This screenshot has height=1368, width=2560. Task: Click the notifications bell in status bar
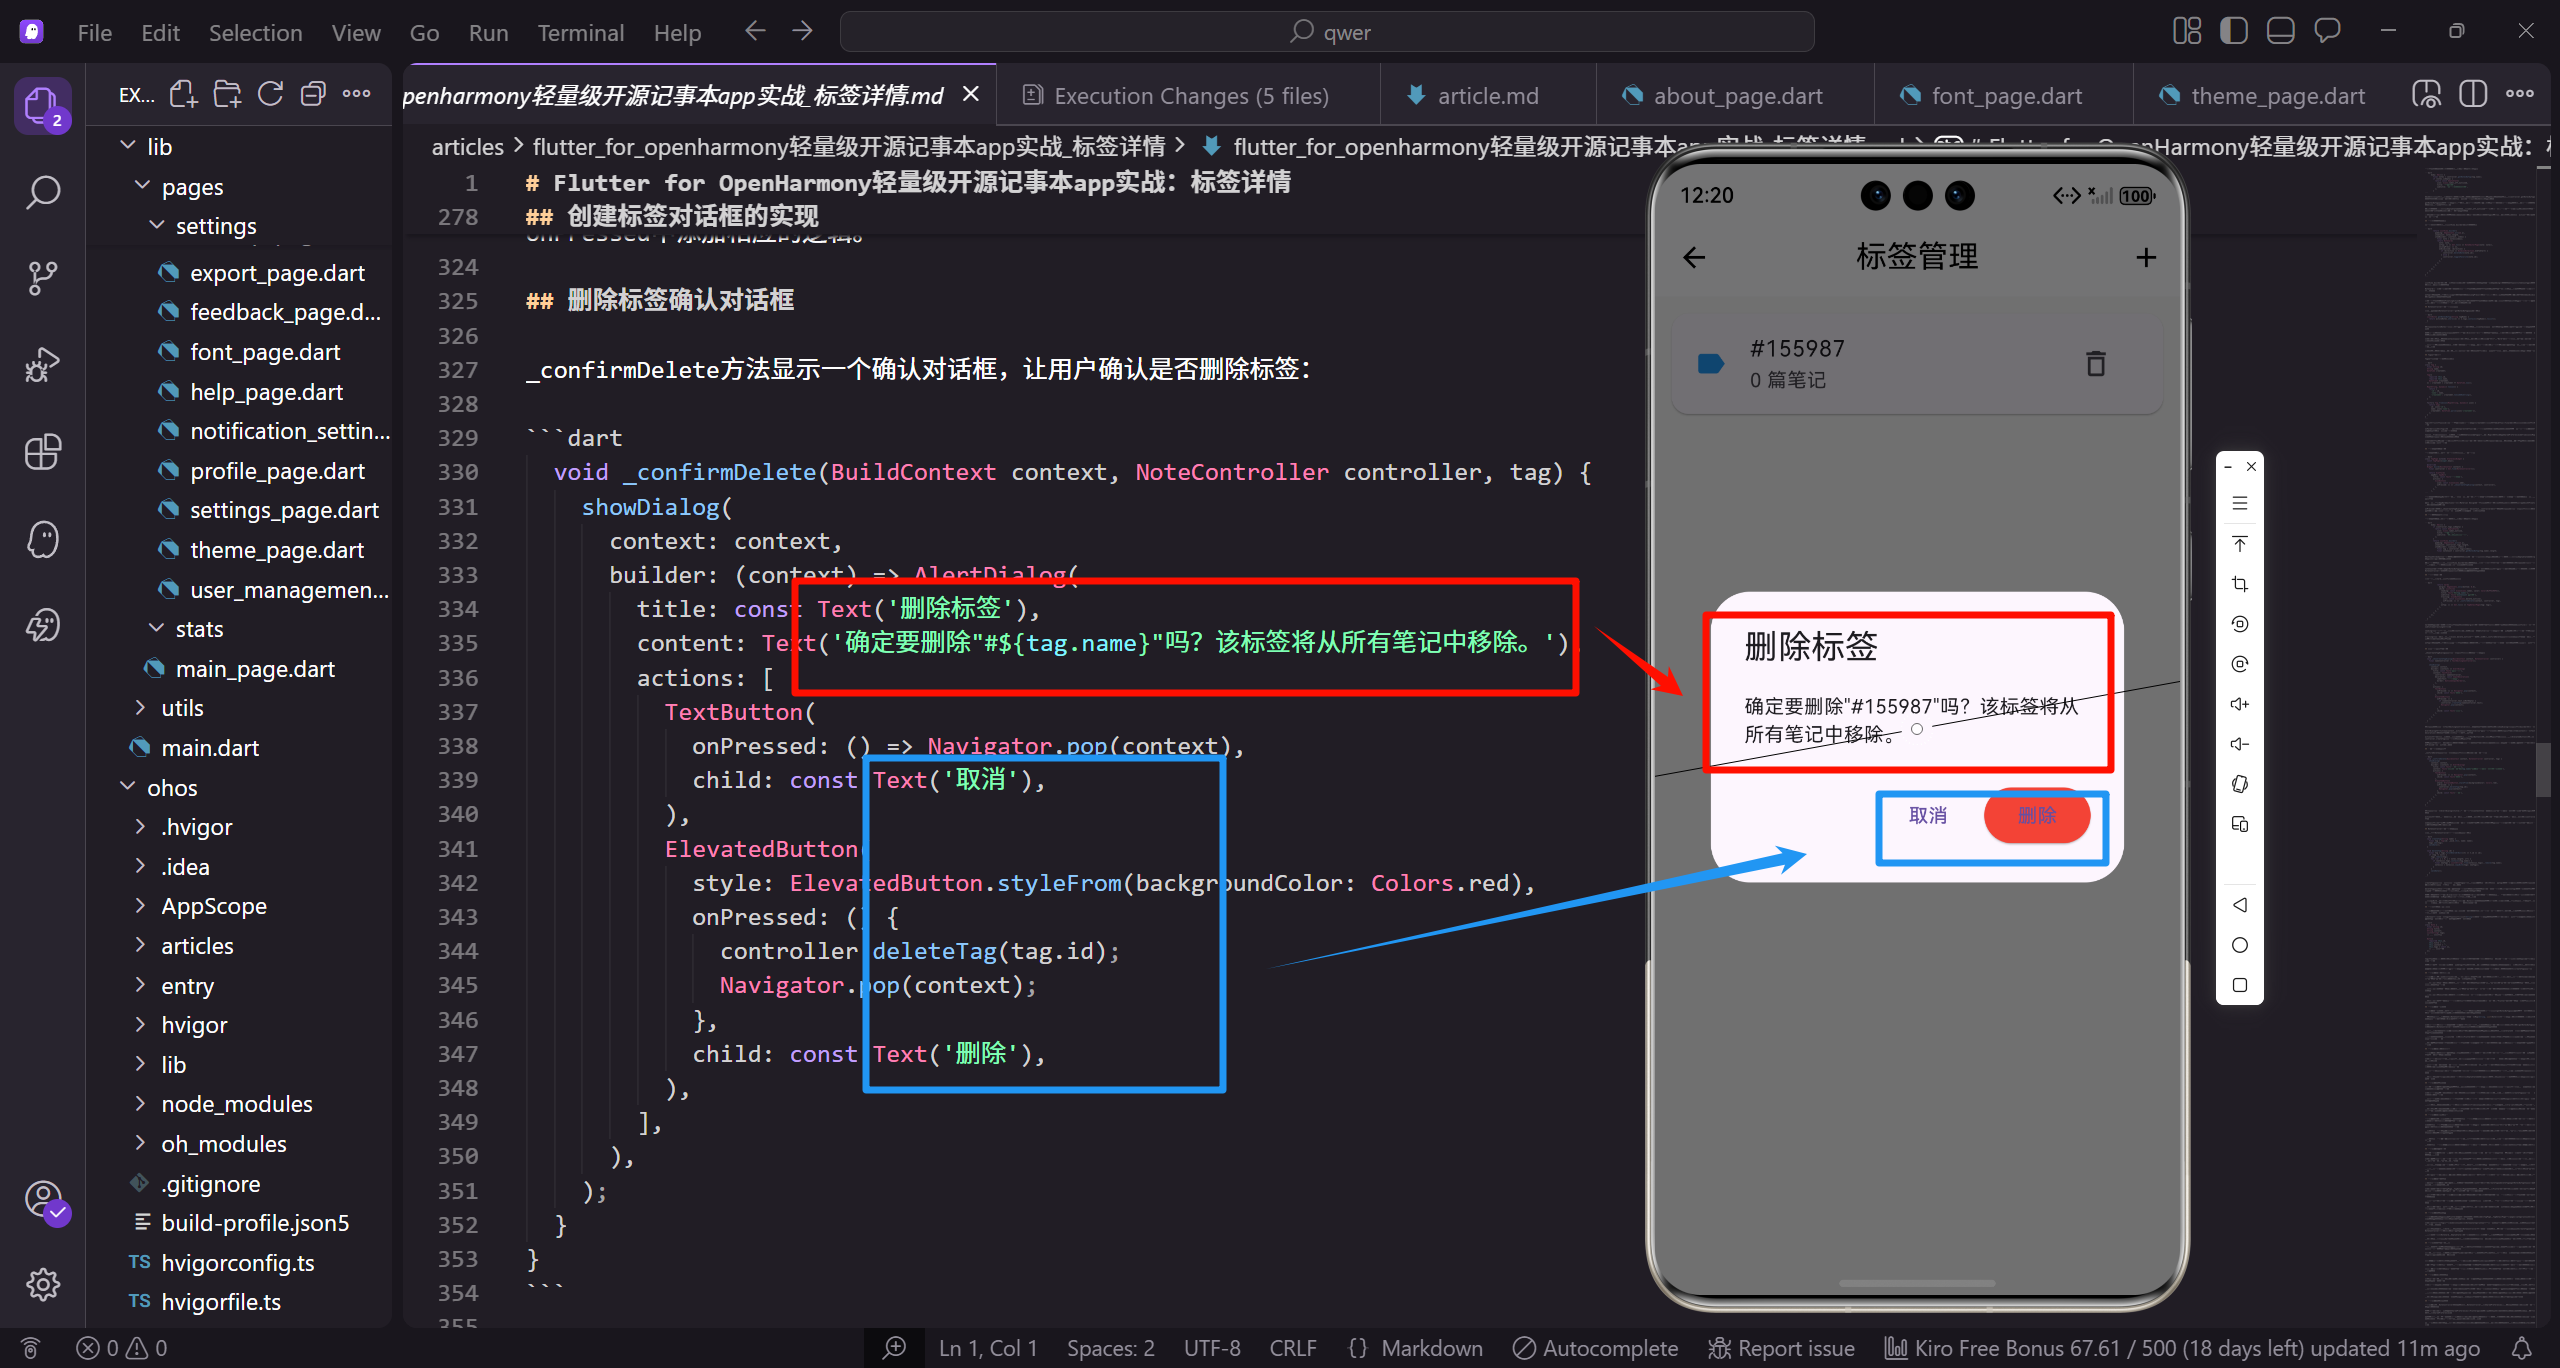tap(2522, 1348)
